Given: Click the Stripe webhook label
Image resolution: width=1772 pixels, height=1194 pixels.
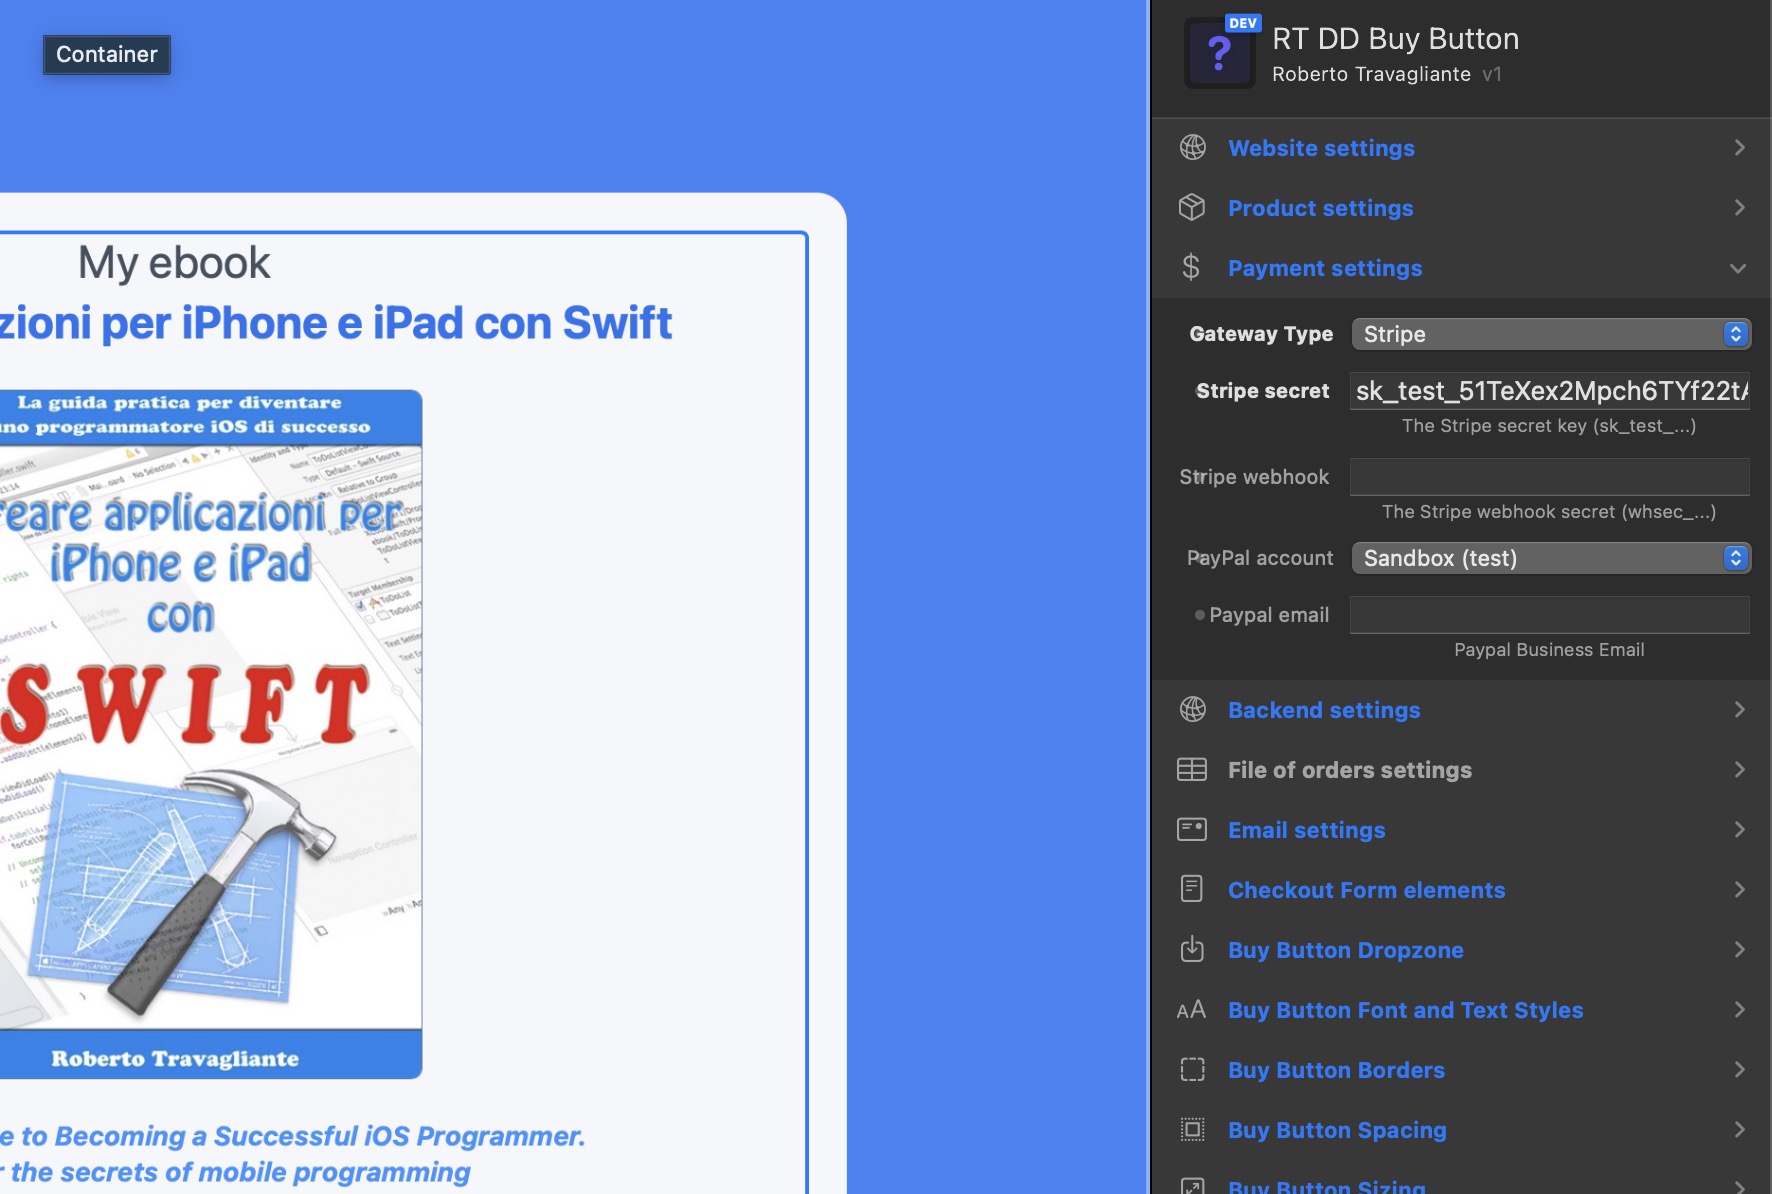Looking at the screenshot, I should click(x=1254, y=477).
